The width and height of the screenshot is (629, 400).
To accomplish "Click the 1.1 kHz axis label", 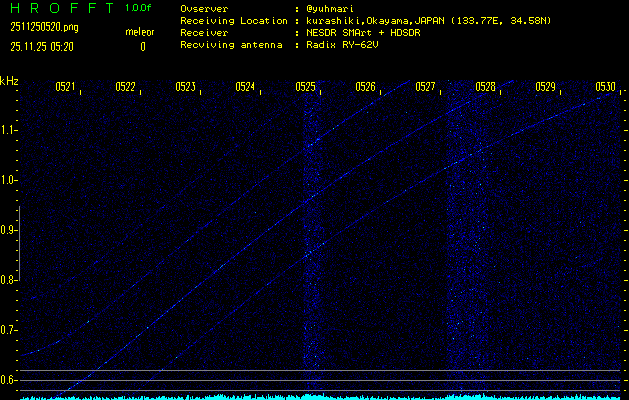I will pyautogui.click(x=8, y=130).
